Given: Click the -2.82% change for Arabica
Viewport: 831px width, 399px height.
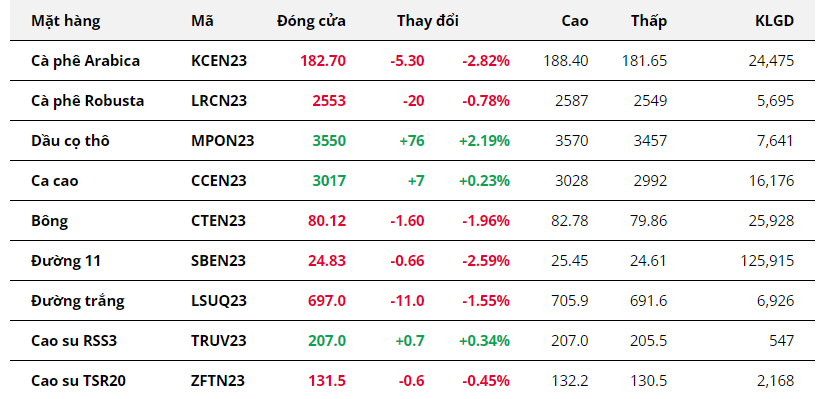Looking at the screenshot, I should point(485,61).
